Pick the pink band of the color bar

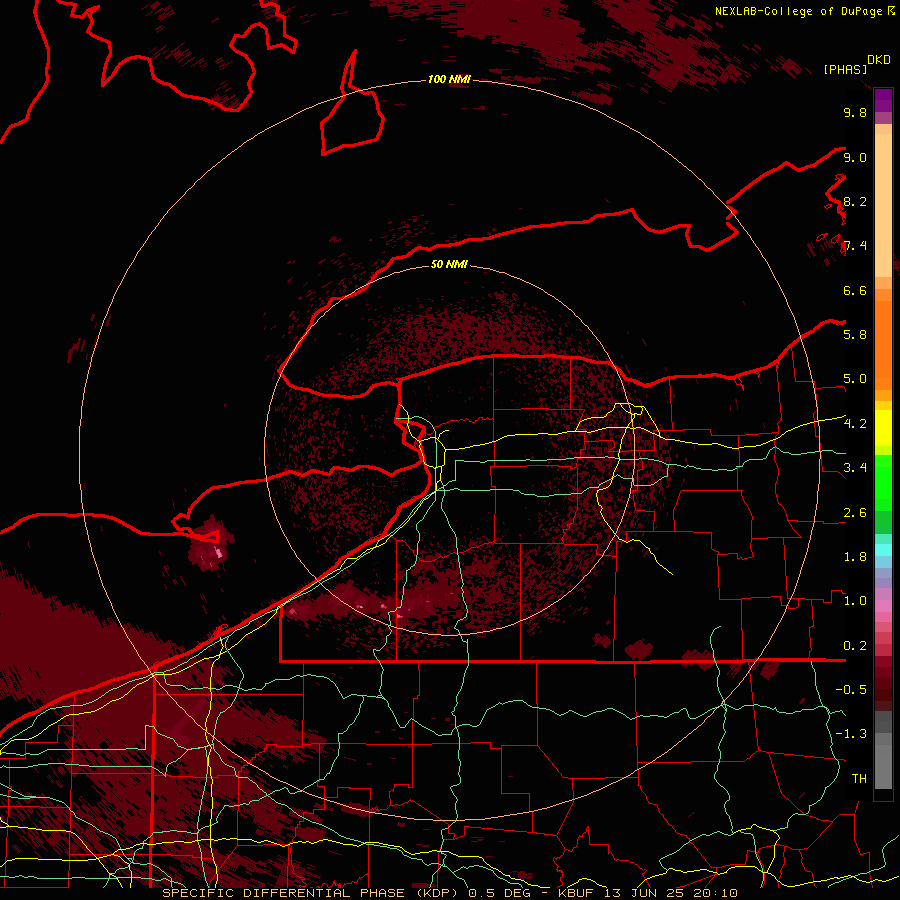pos(883,606)
